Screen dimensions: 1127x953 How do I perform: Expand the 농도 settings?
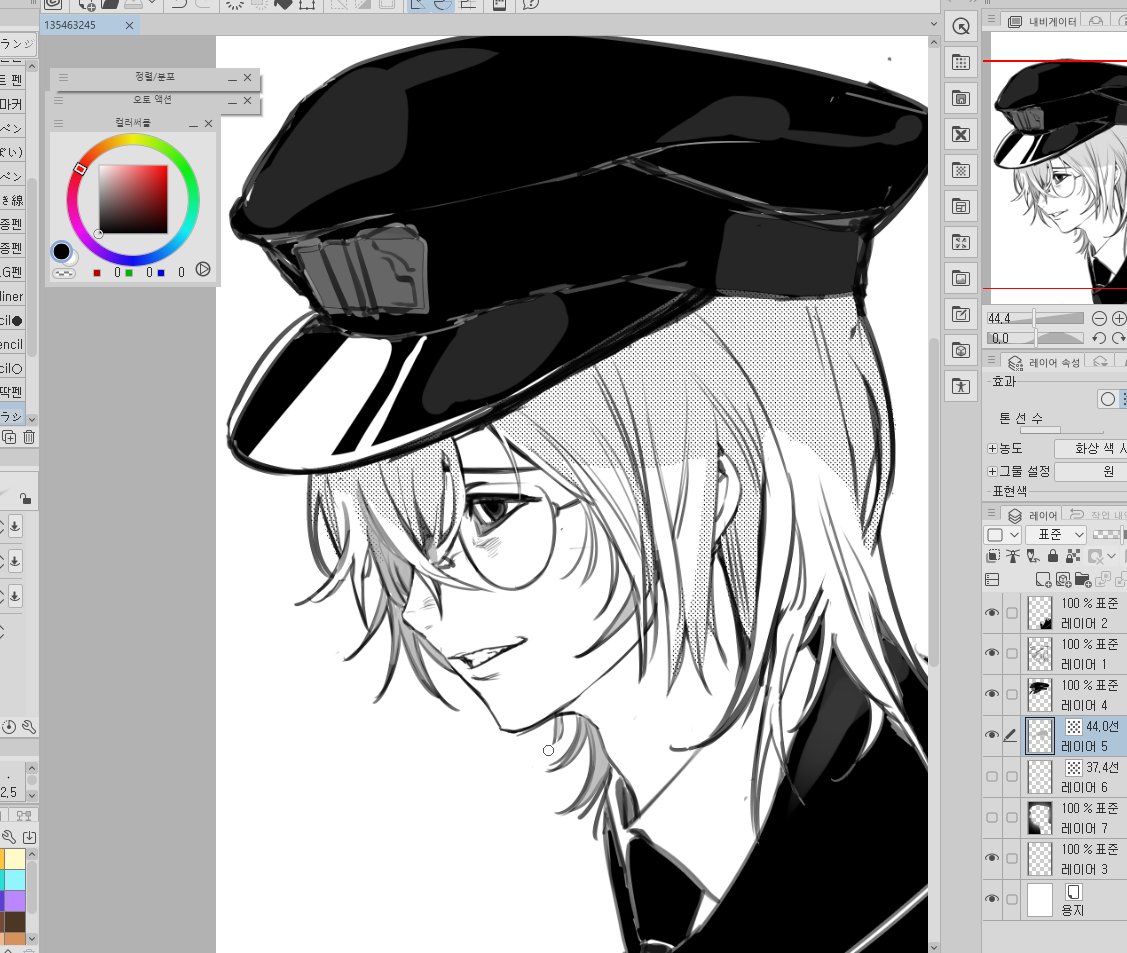point(993,448)
